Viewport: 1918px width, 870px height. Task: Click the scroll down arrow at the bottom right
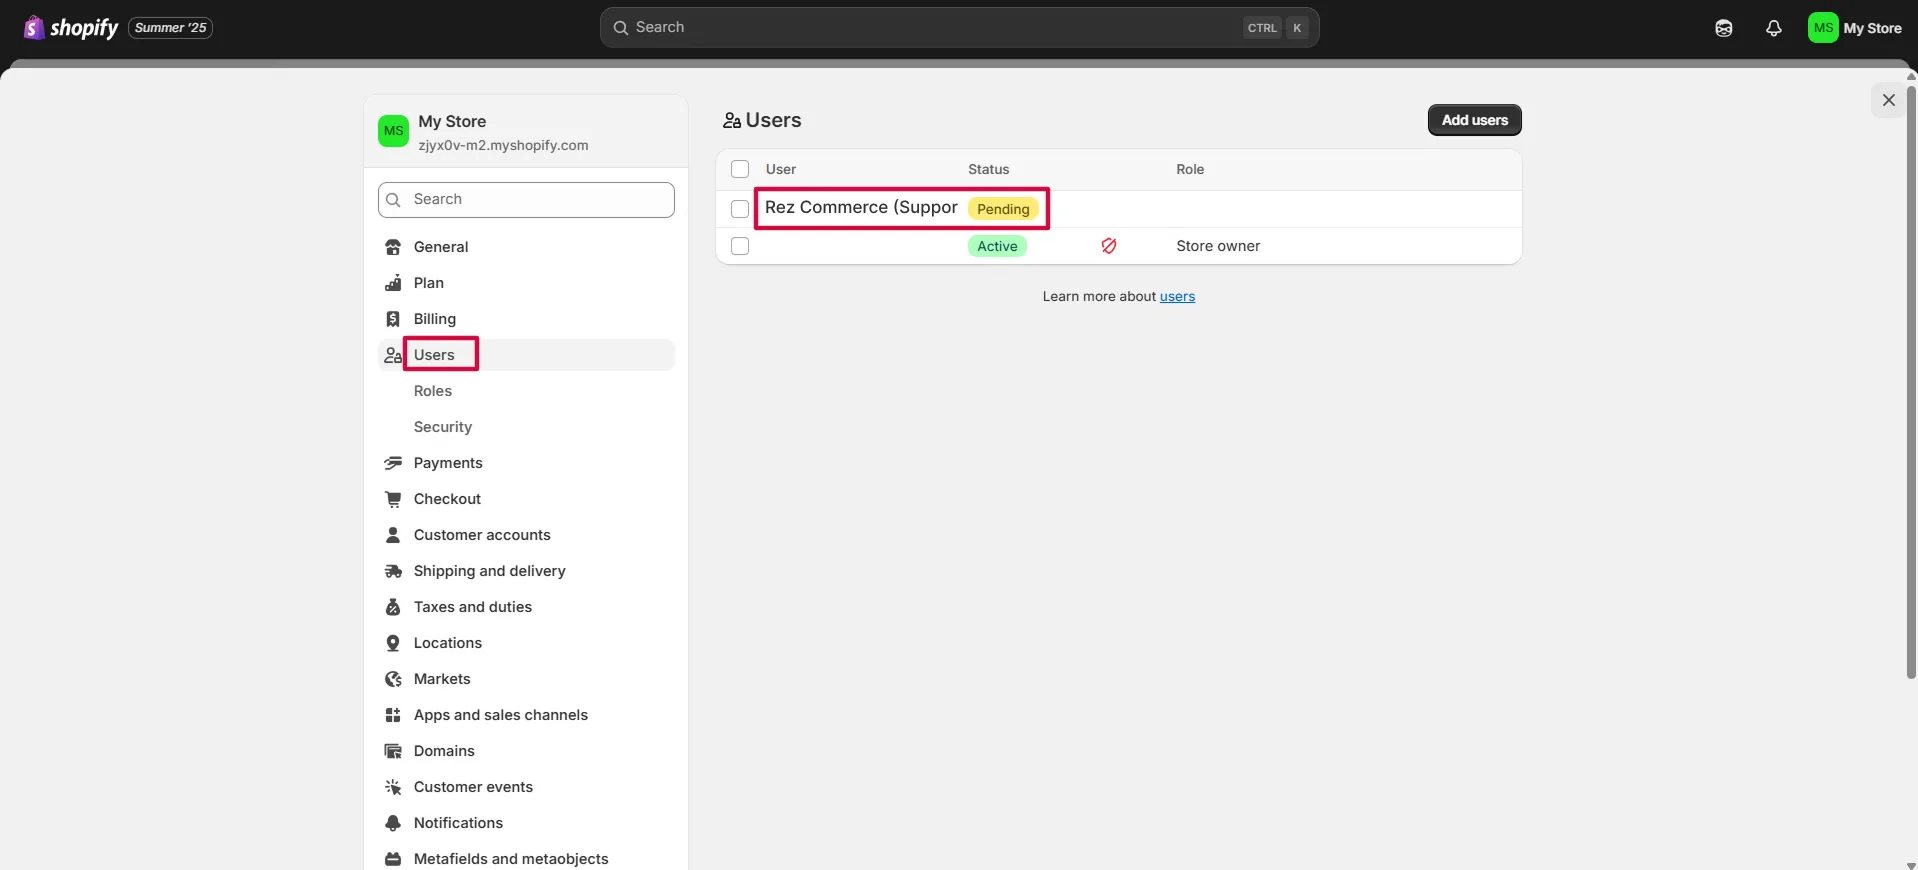(x=1911, y=864)
